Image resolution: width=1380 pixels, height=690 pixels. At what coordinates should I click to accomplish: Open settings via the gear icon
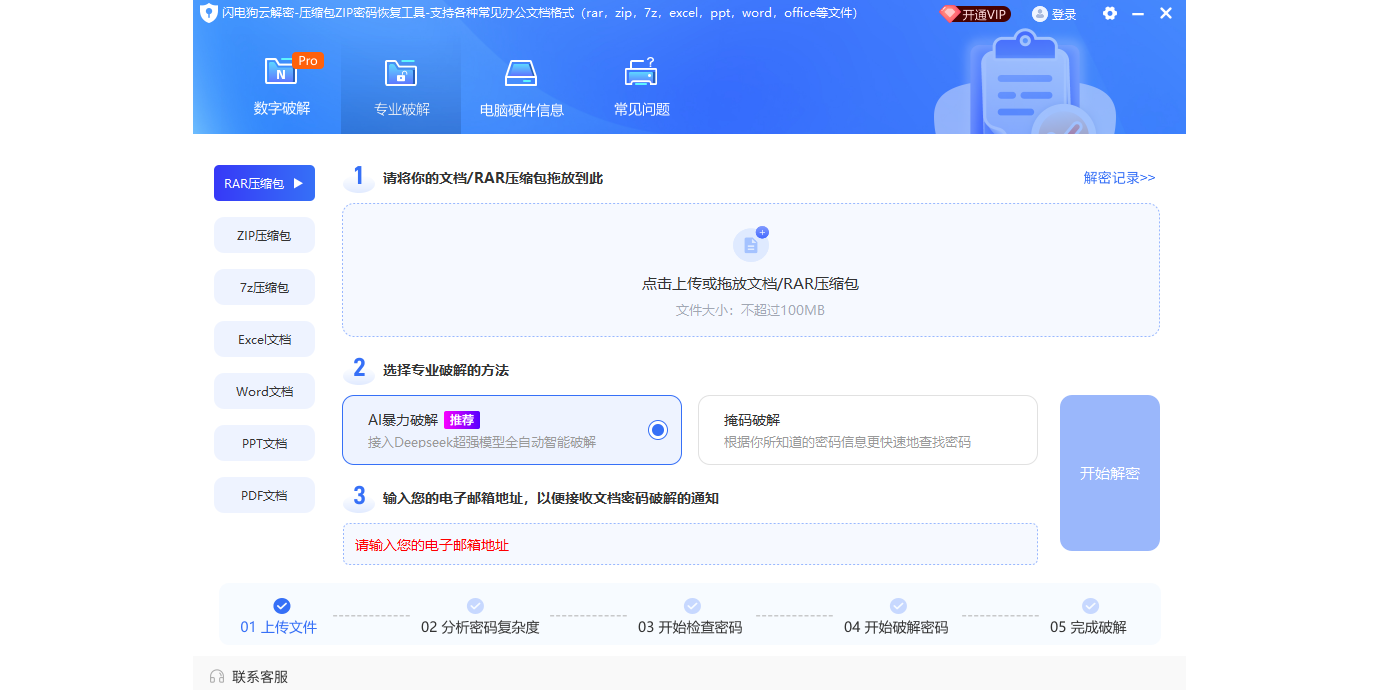point(1109,13)
